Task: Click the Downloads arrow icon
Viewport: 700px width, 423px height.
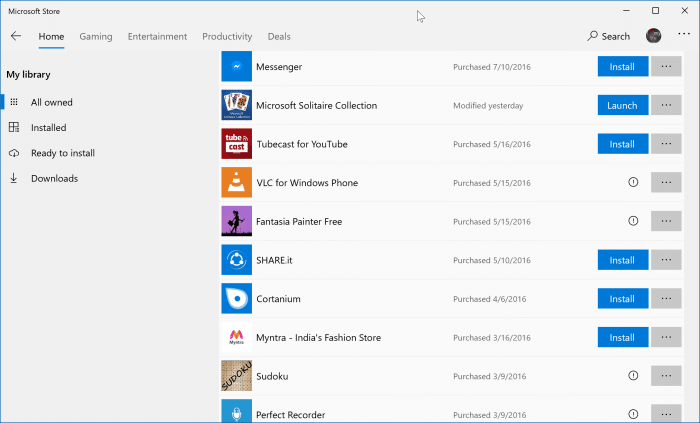Action: 14,178
